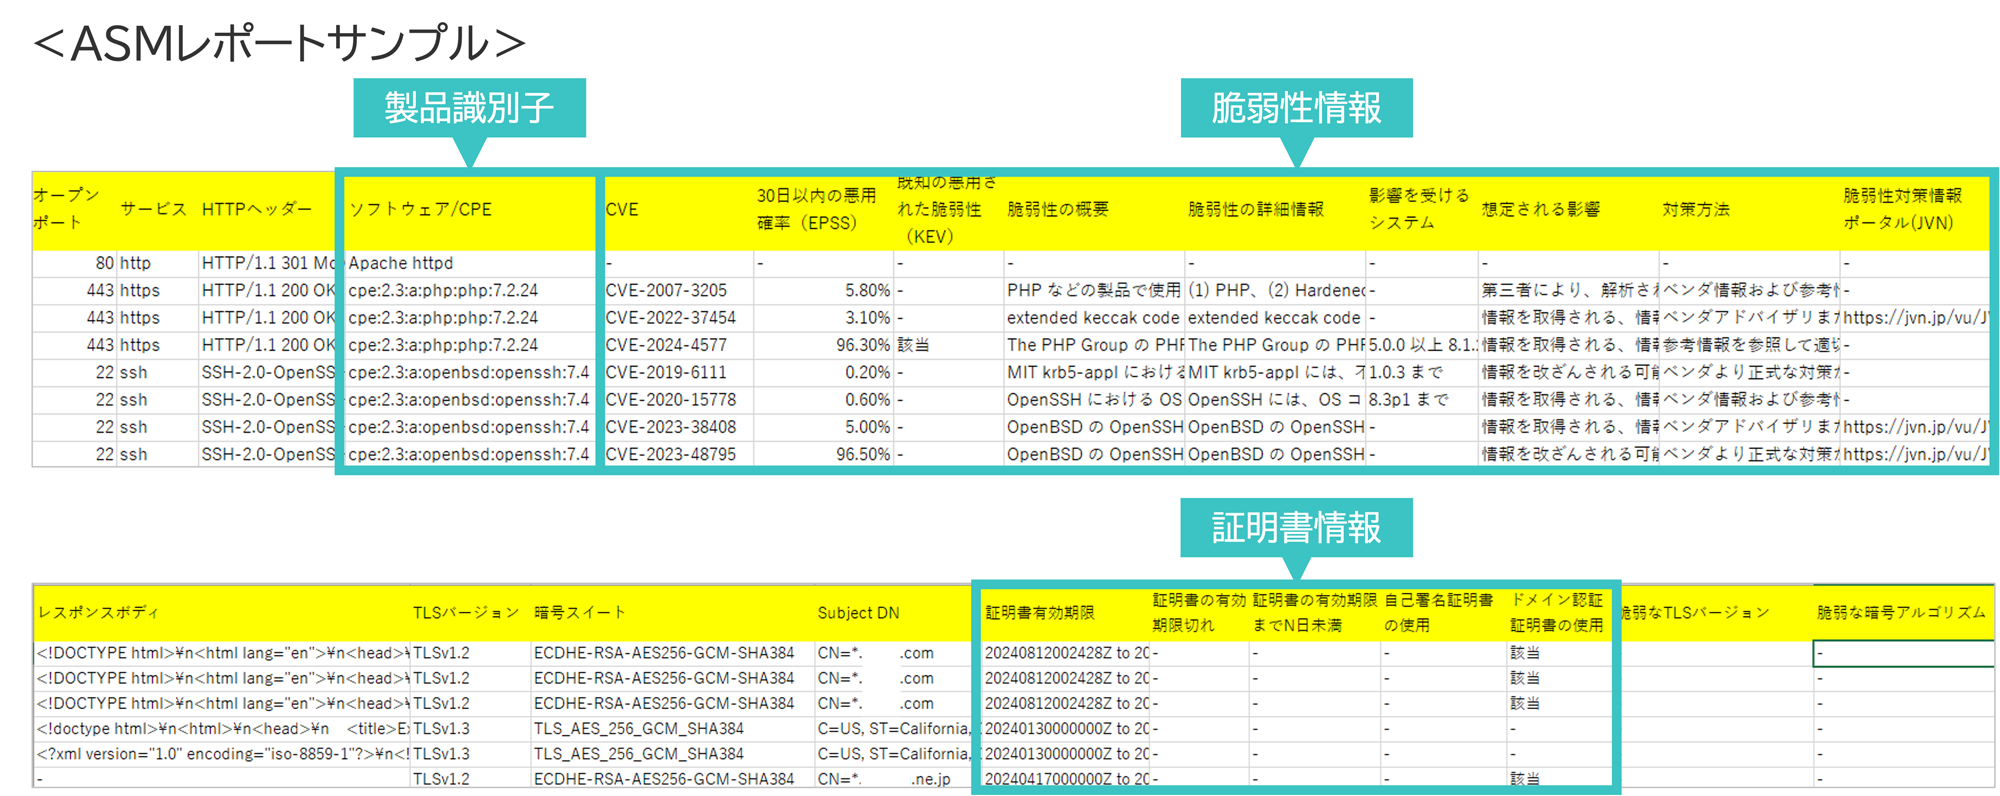
Task: Click the Subject DN column header
Action: [x=858, y=613]
